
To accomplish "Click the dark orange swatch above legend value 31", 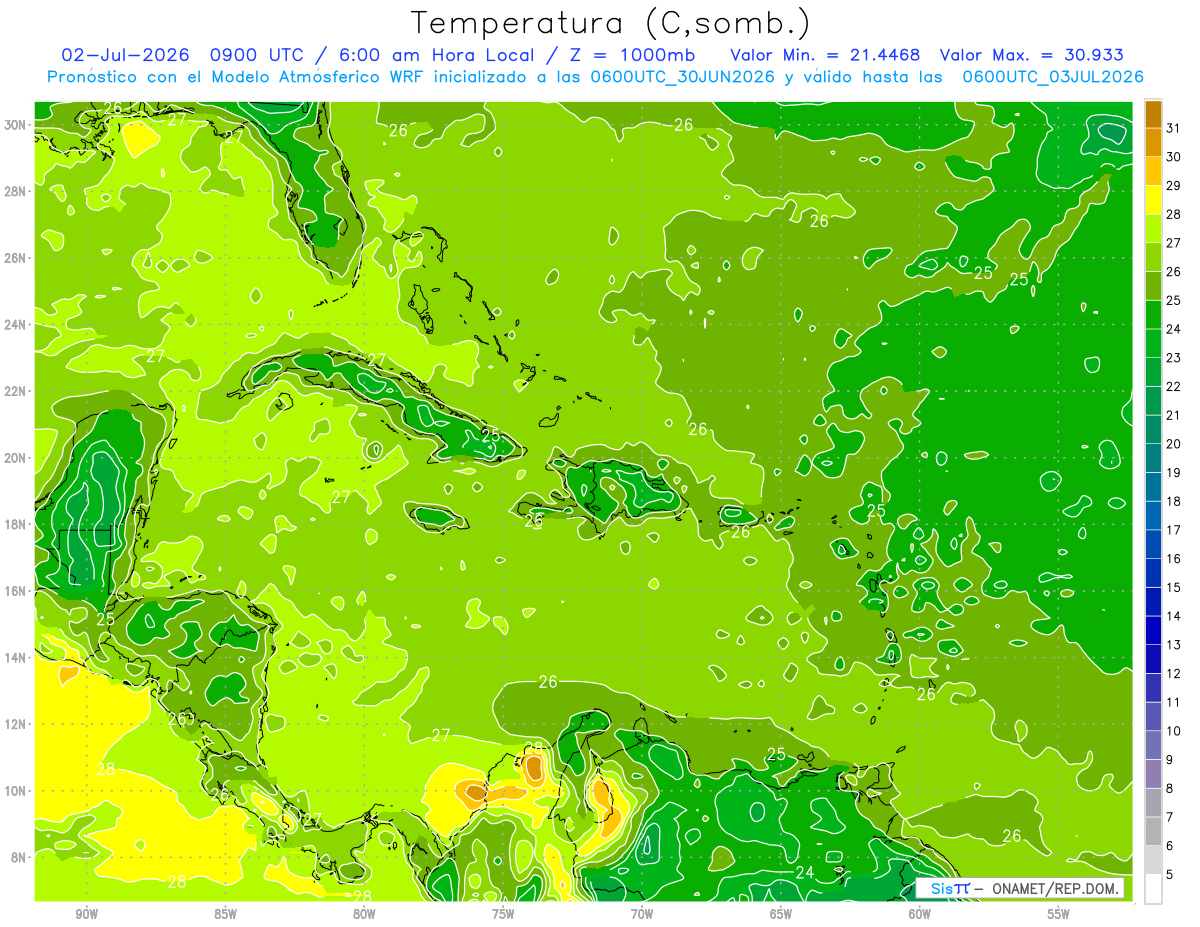I will tap(1153, 113).
